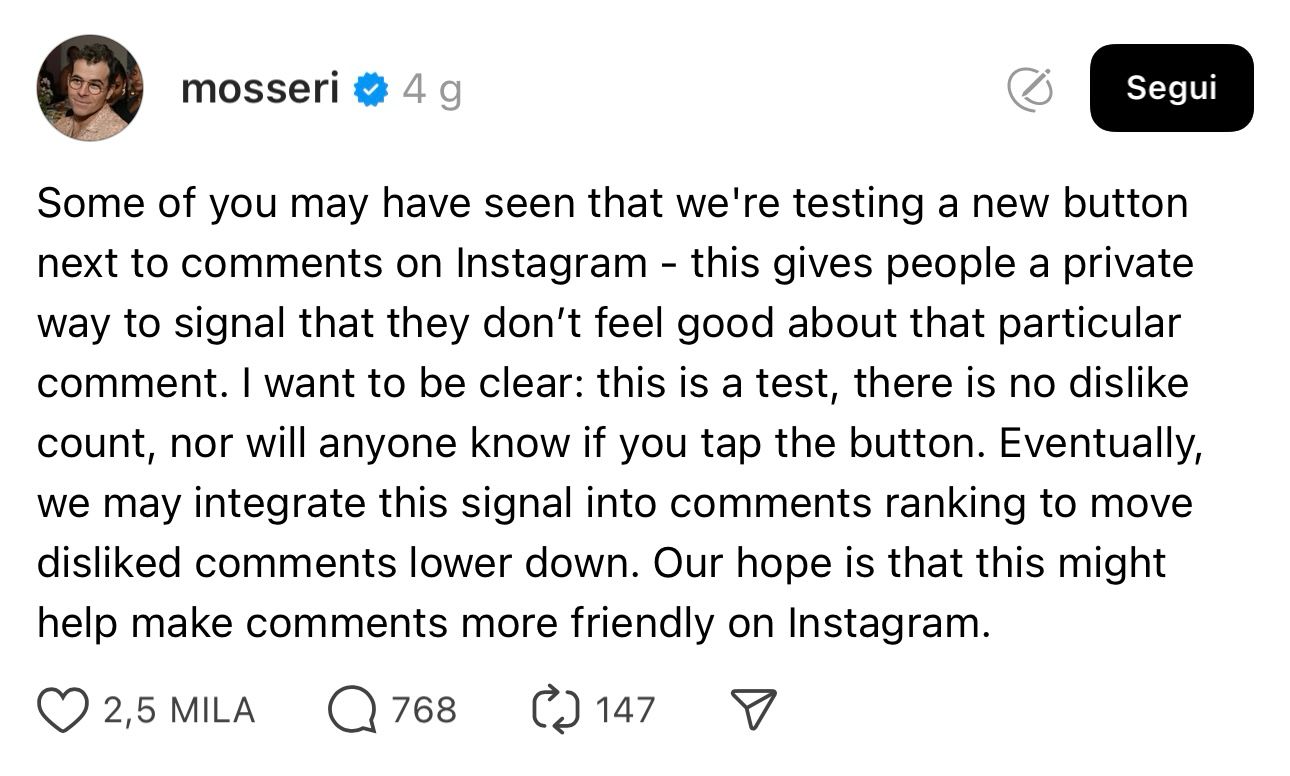1290x776 pixels.
Task: Open the mosseri username link
Action: pyautogui.click(x=260, y=90)
